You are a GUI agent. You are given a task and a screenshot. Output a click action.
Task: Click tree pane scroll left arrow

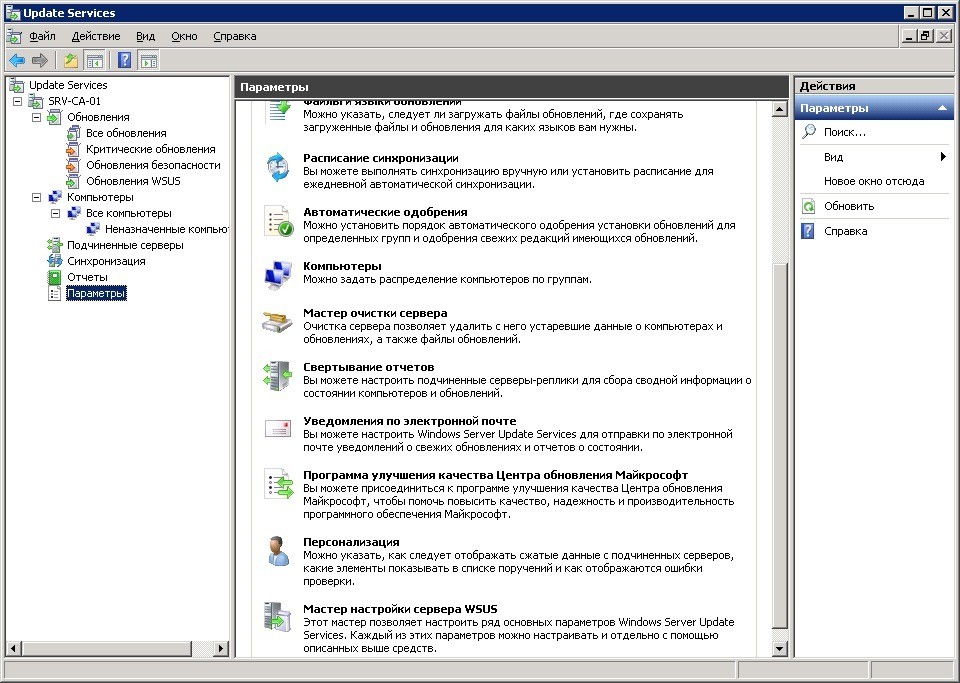tap(13, 649)
